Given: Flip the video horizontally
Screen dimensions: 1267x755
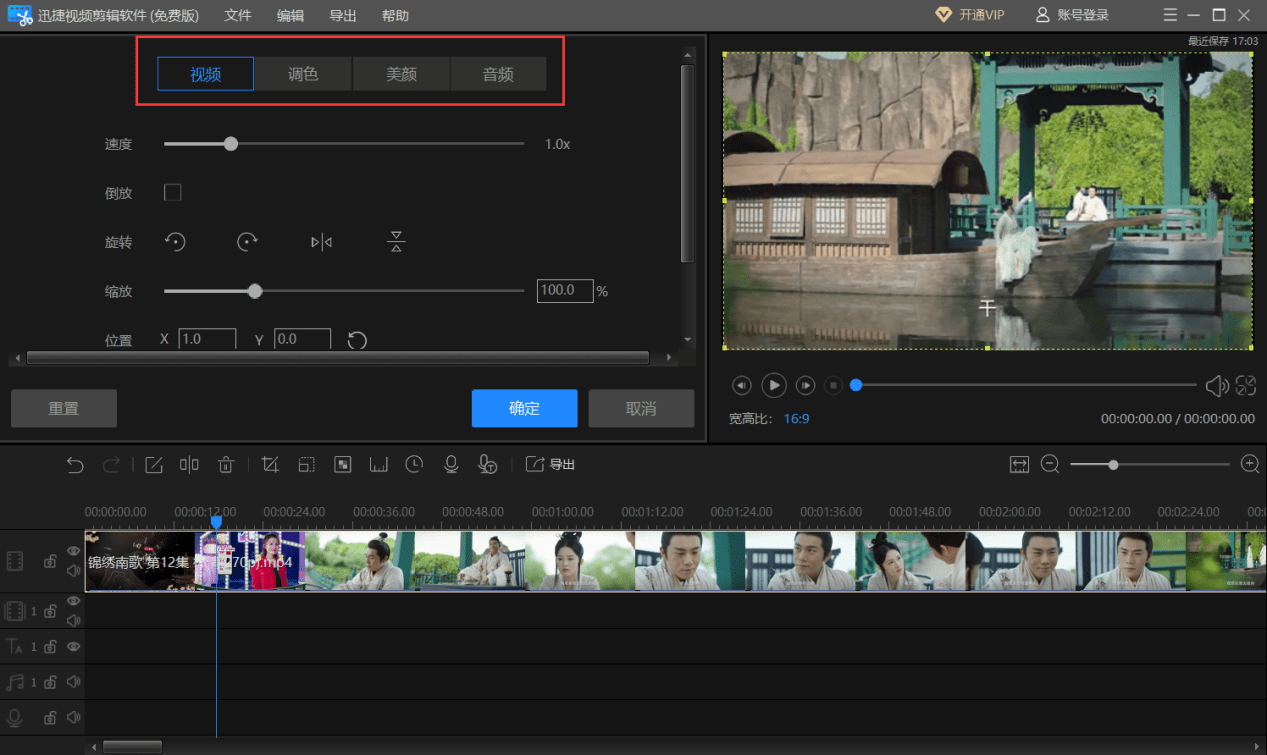Looking at the screenshot, I should (x=321, y=242).
